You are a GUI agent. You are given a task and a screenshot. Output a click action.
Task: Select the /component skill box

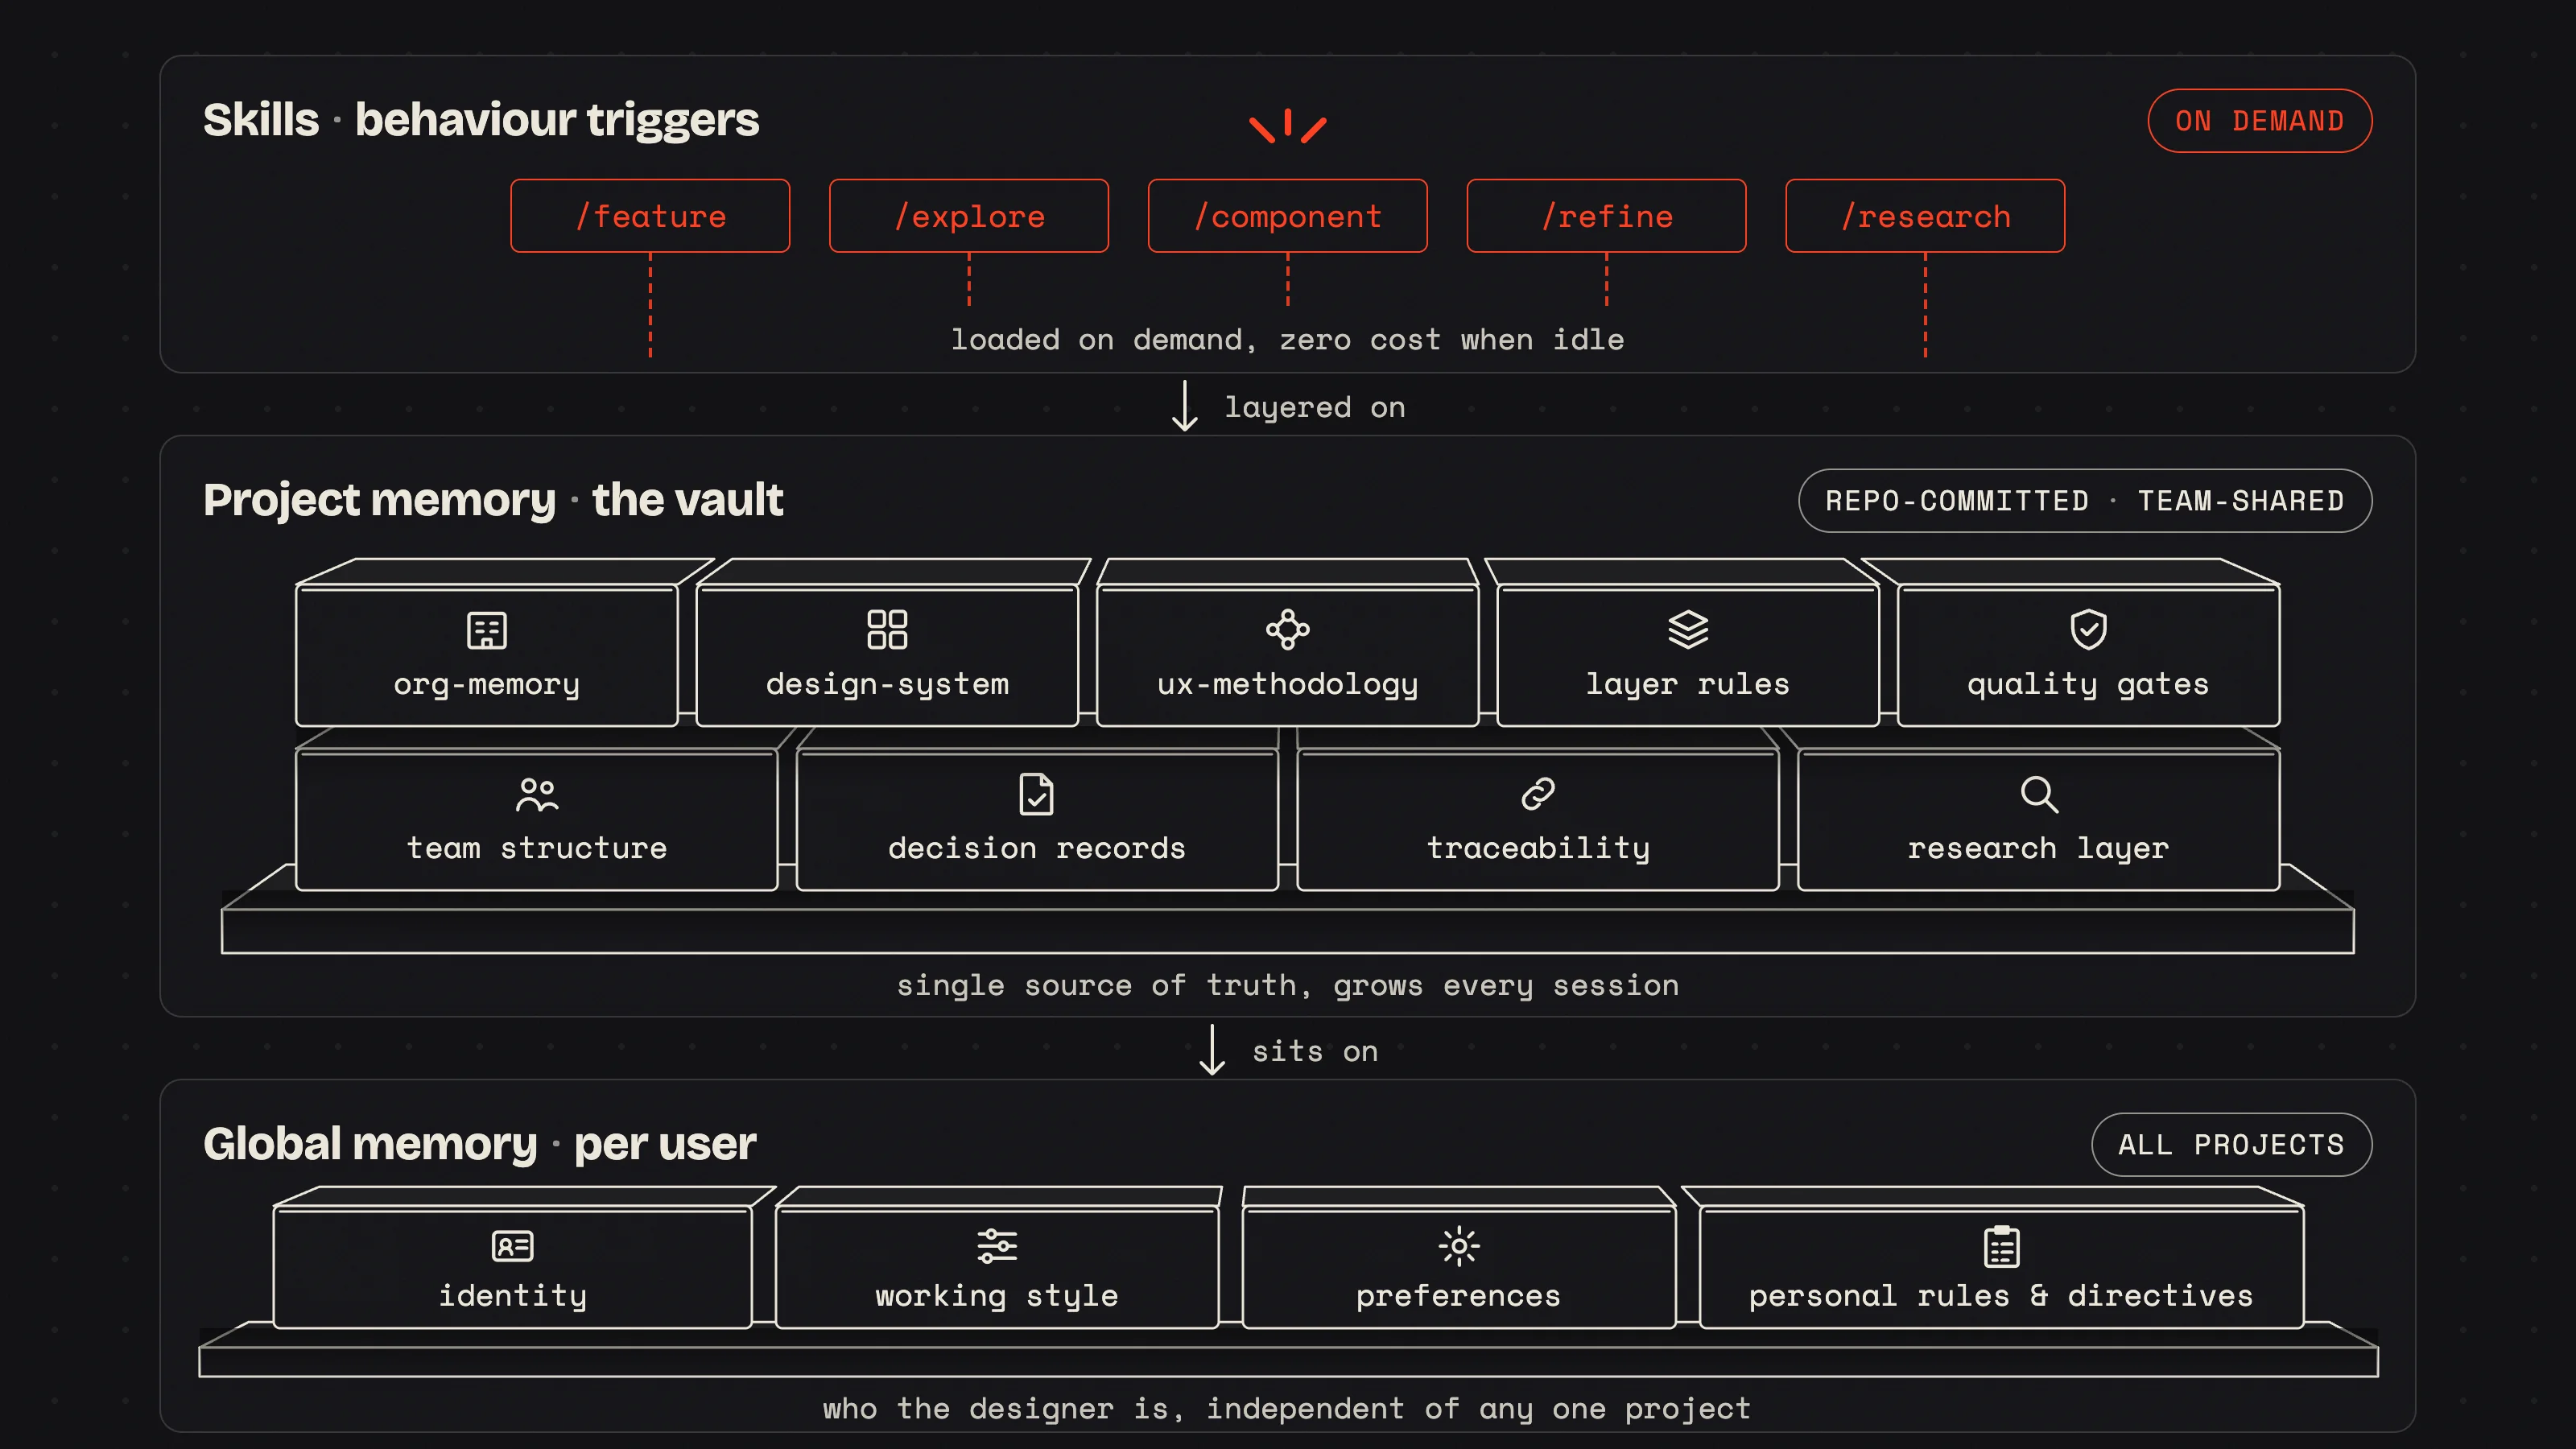click(x=1288, y=216)
